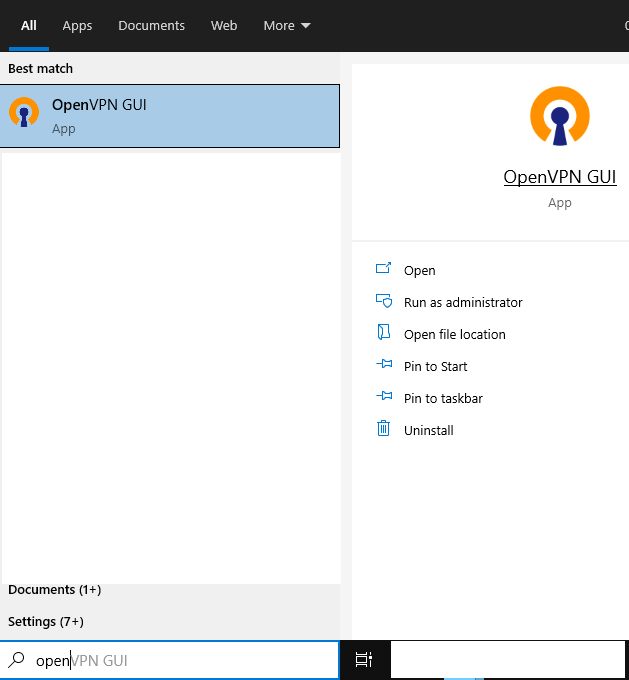This screenshot has height=680, width=629.
Task: Choose Pin to Start
Action: click(436, 366)
